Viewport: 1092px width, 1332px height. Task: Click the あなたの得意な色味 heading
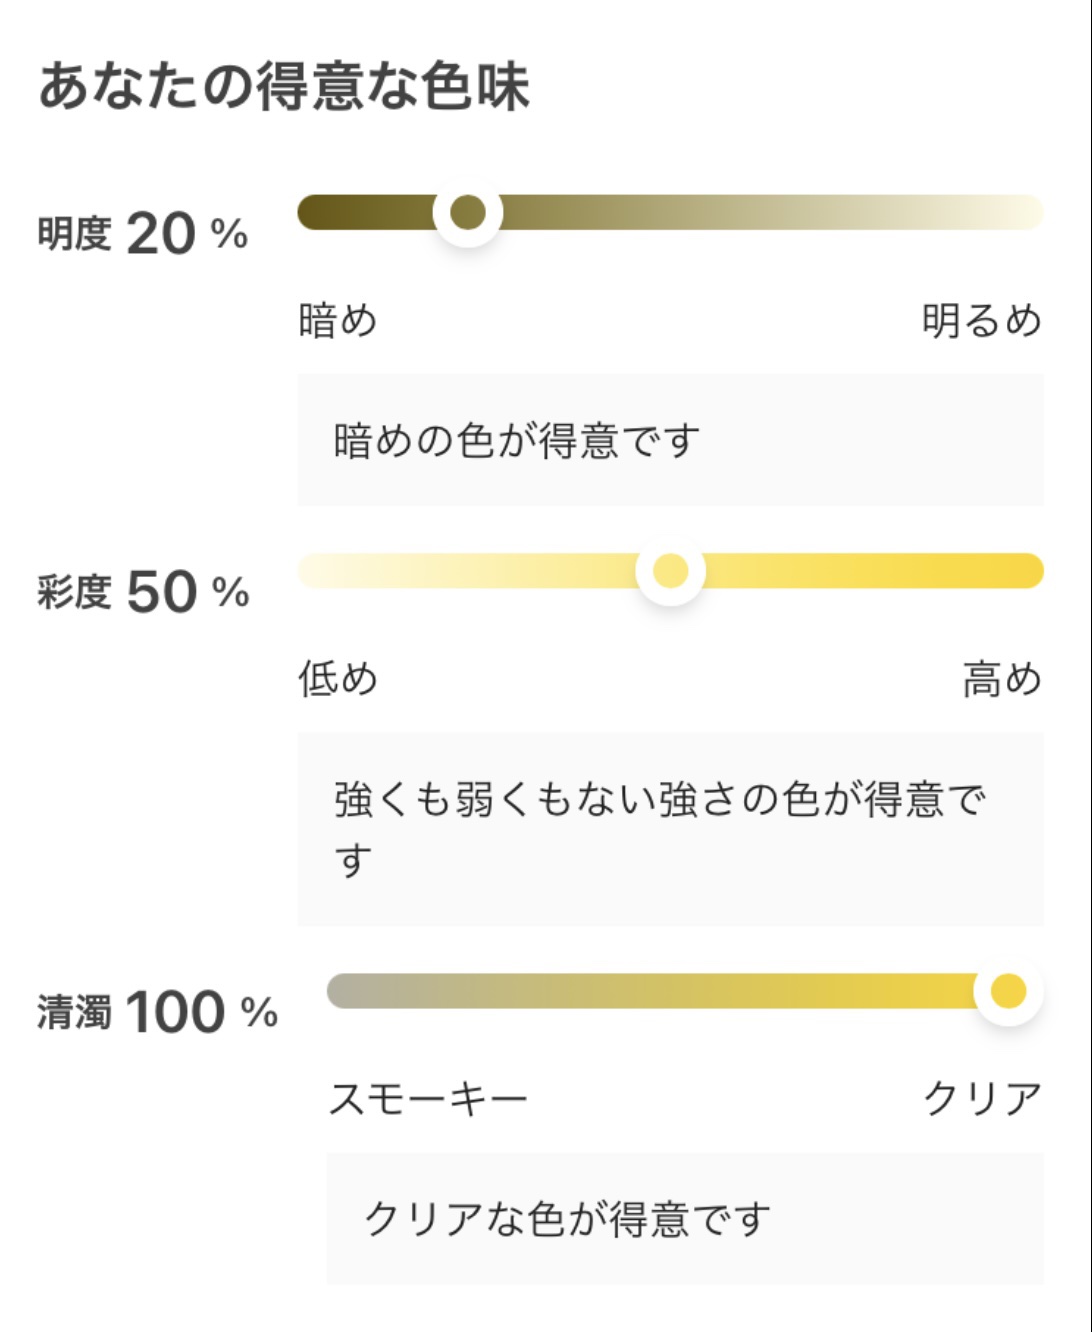coord(284,86)
